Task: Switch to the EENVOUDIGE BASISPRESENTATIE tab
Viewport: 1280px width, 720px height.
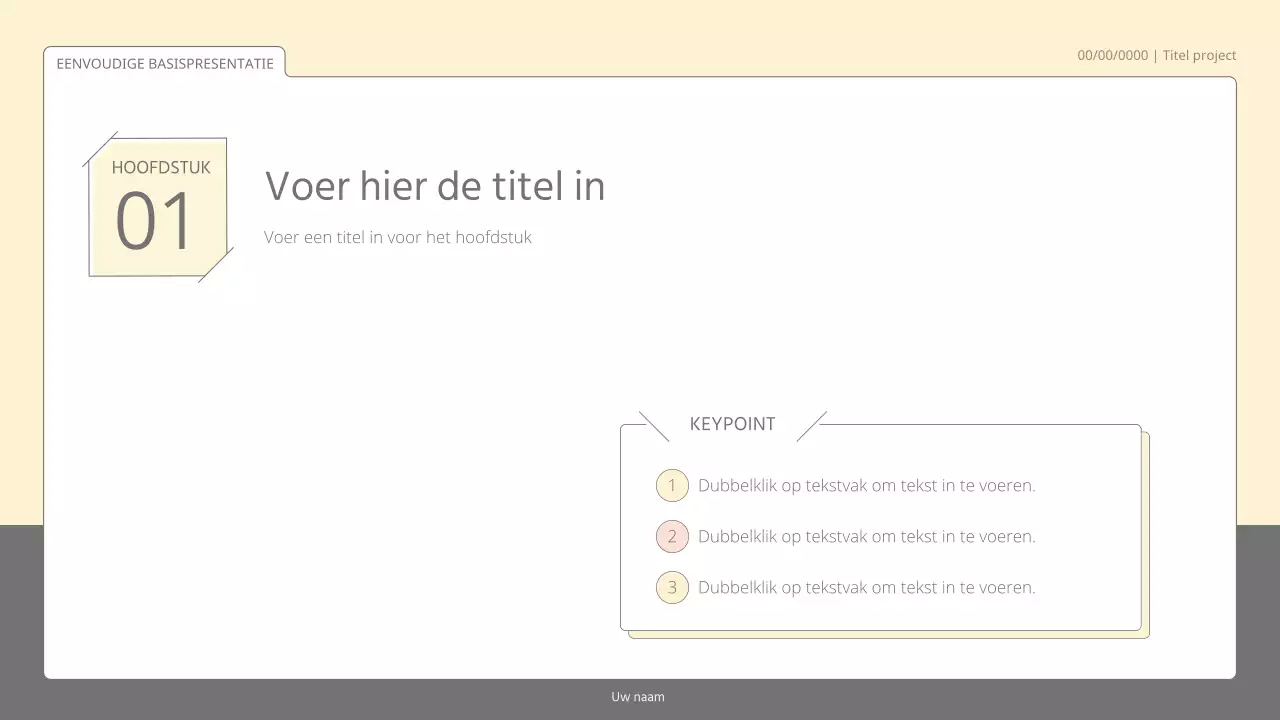Action: tap(166, 63)
